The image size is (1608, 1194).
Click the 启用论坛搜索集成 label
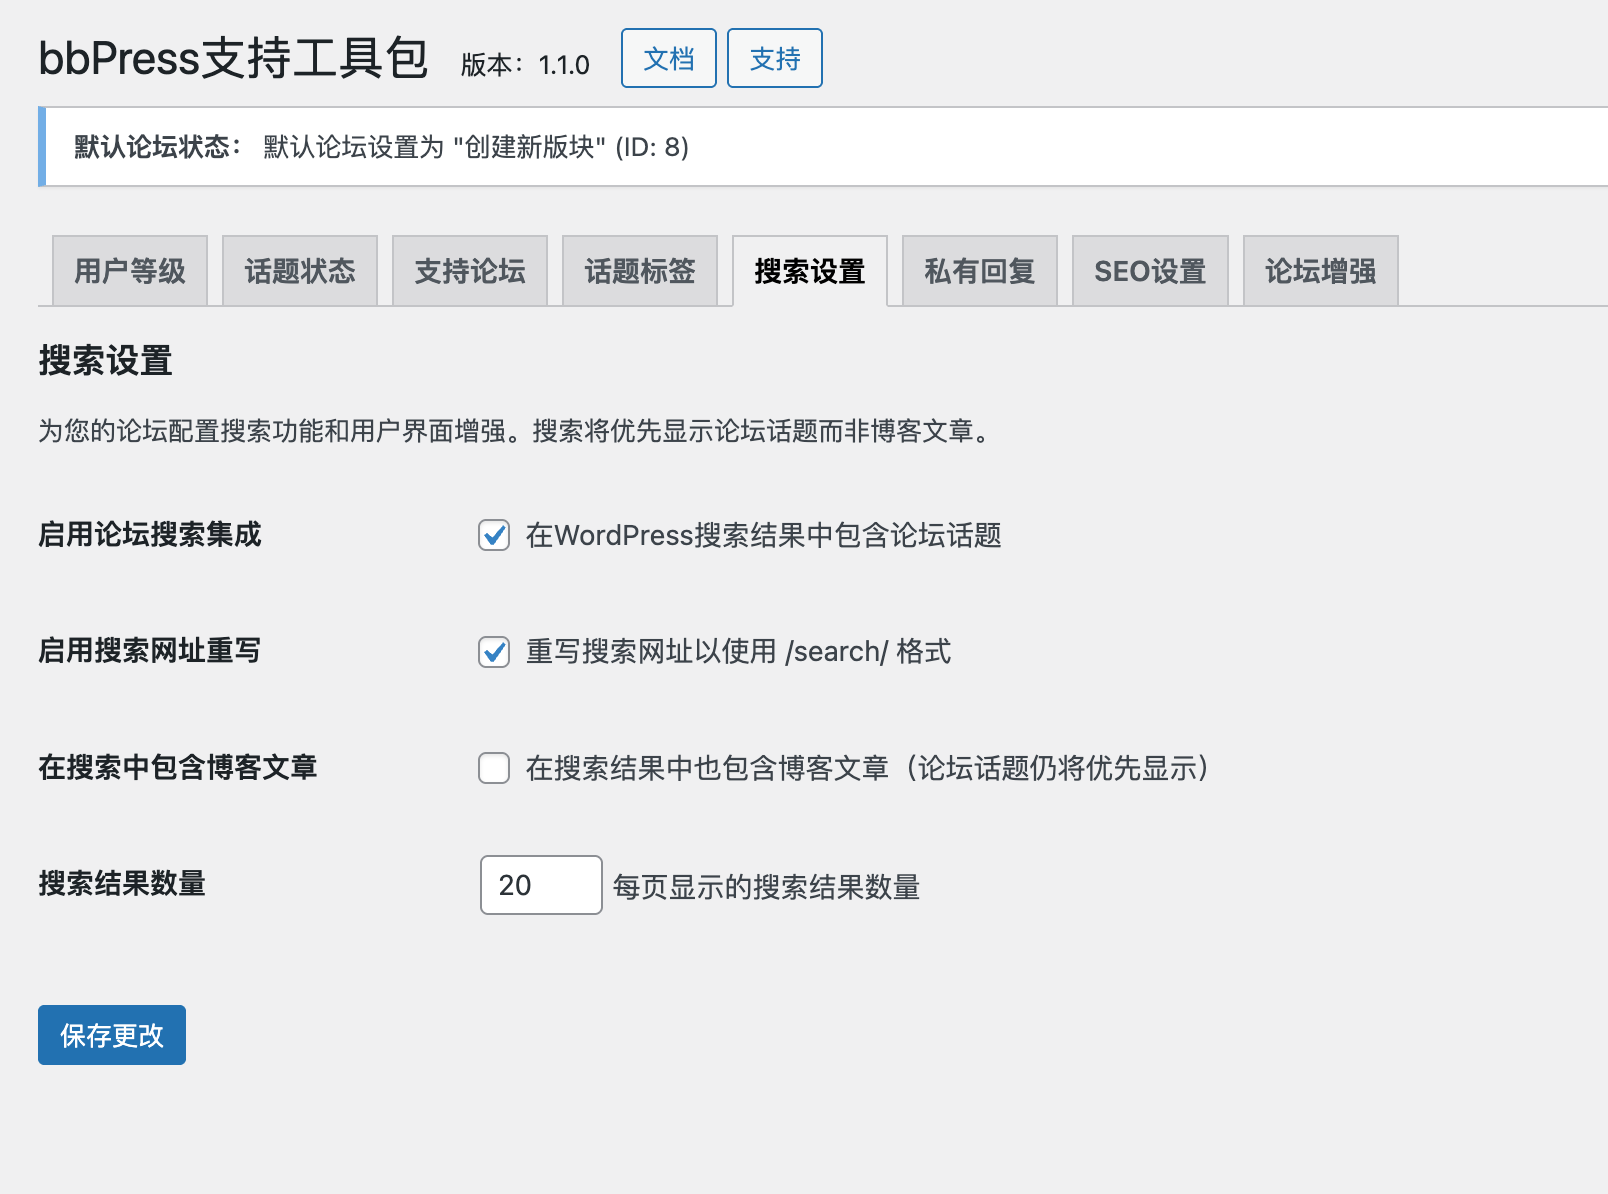pyautogui.click(x=150, y=534)
